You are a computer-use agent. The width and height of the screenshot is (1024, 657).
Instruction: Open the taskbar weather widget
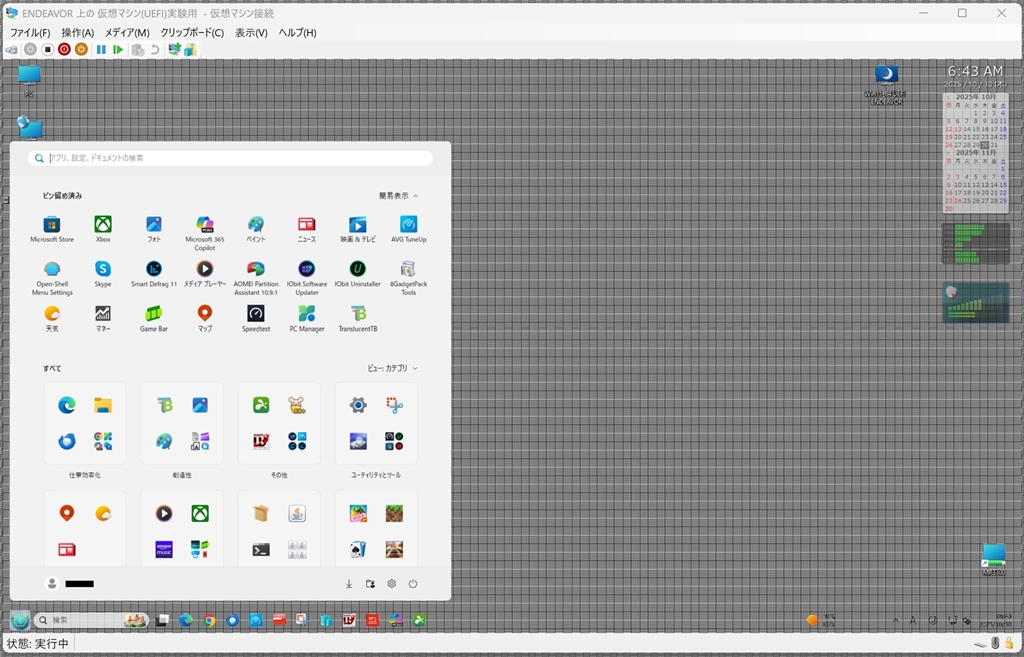(820, 620)
